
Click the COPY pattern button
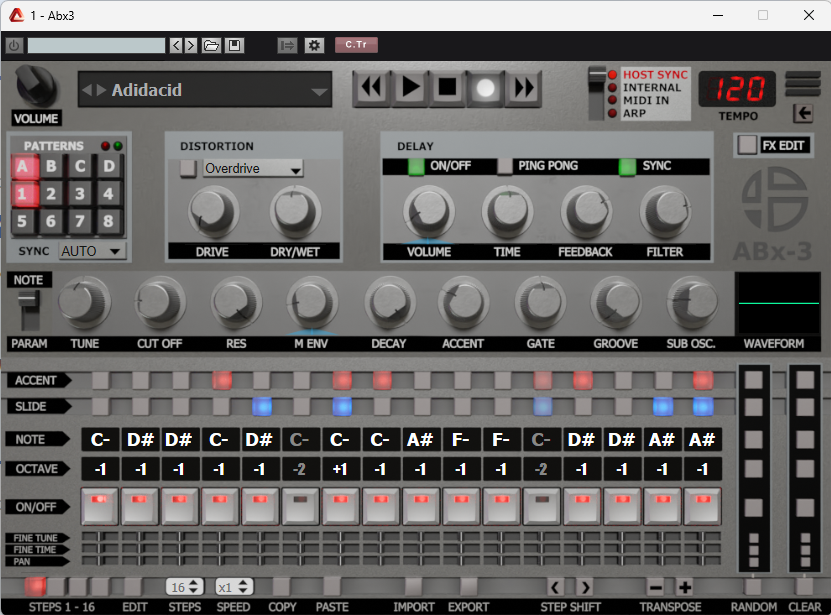[281, 587]
